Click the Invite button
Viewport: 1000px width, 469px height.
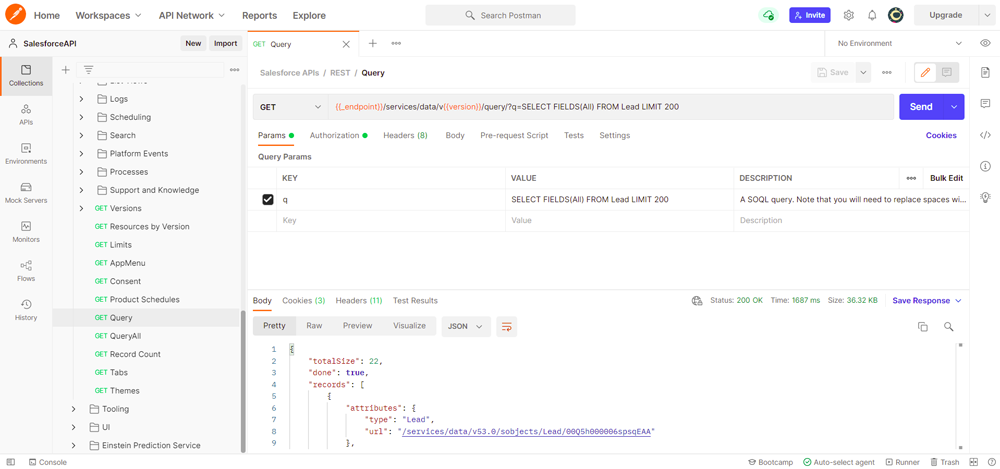pos(809,15)
